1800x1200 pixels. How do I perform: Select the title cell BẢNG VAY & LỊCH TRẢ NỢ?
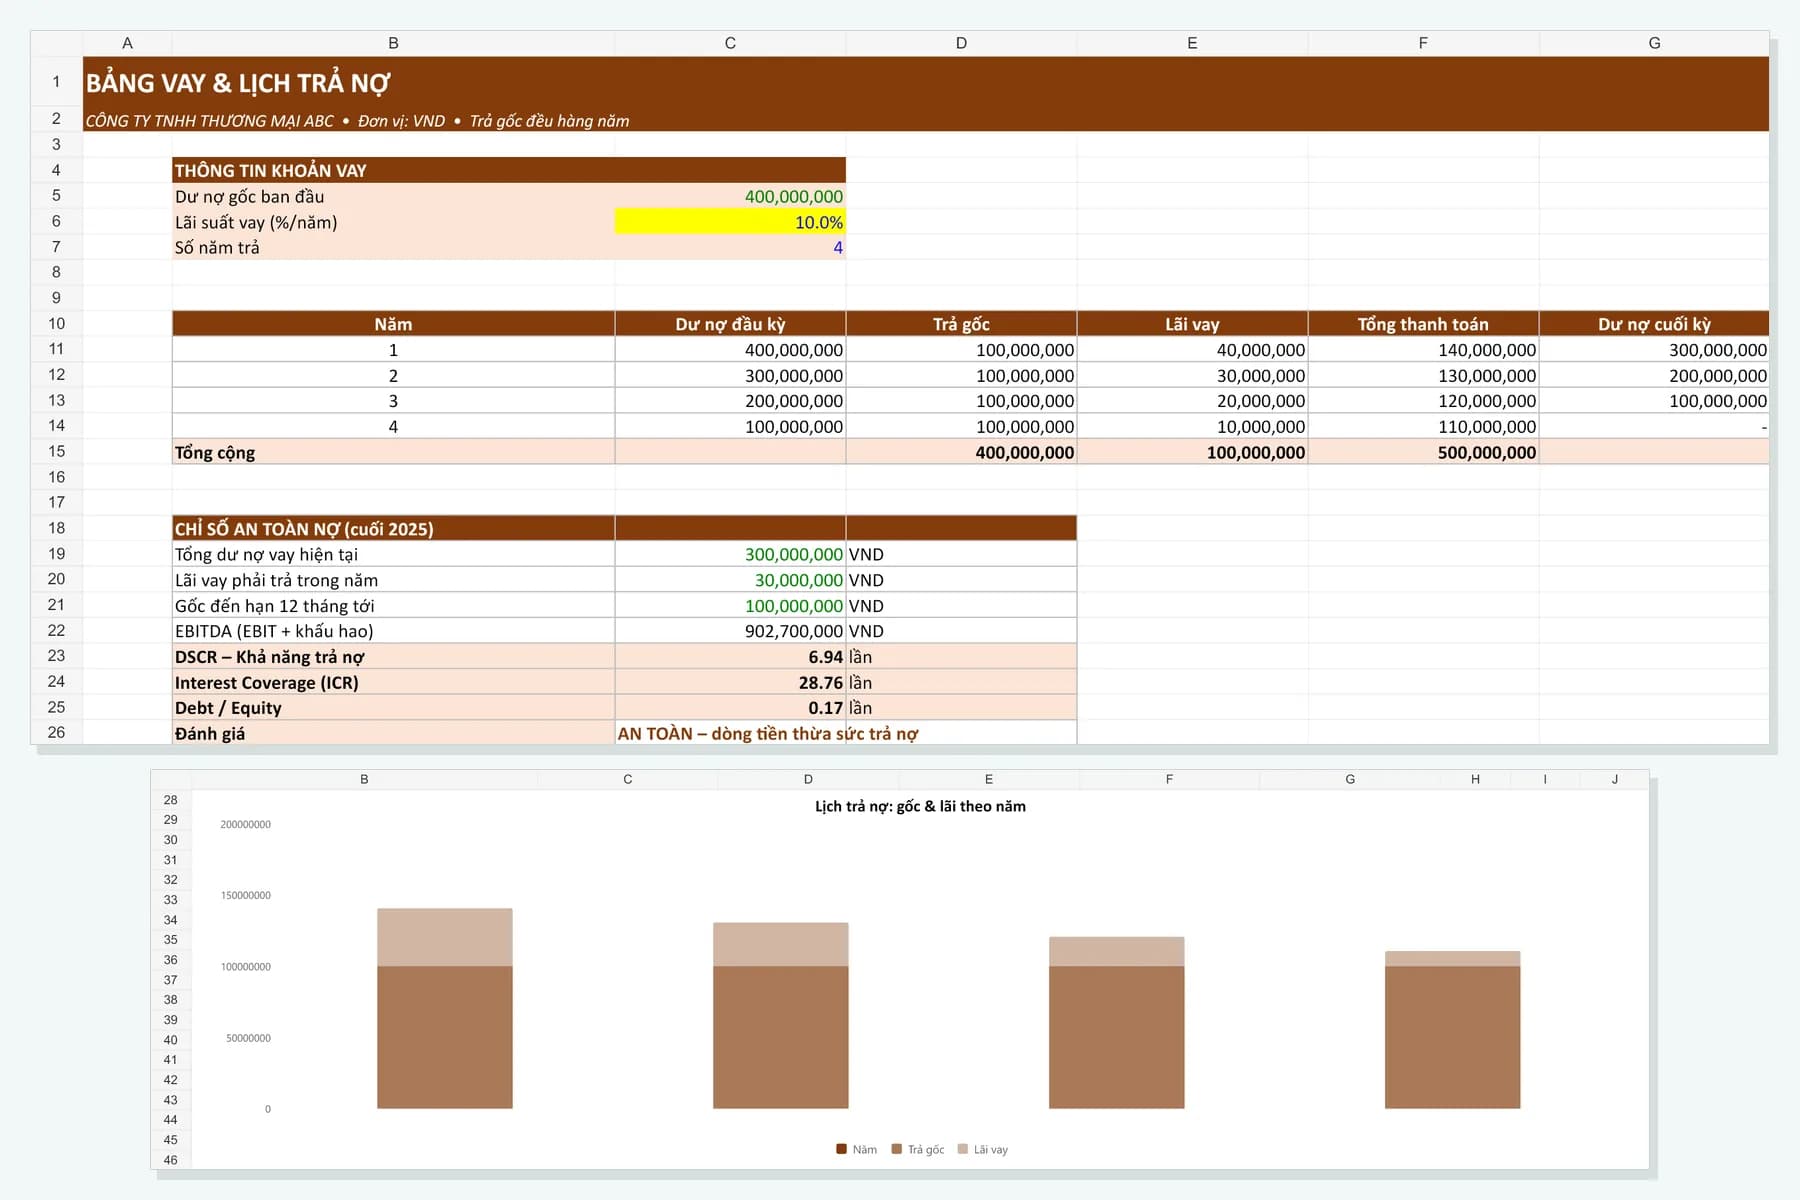point(238,82)
